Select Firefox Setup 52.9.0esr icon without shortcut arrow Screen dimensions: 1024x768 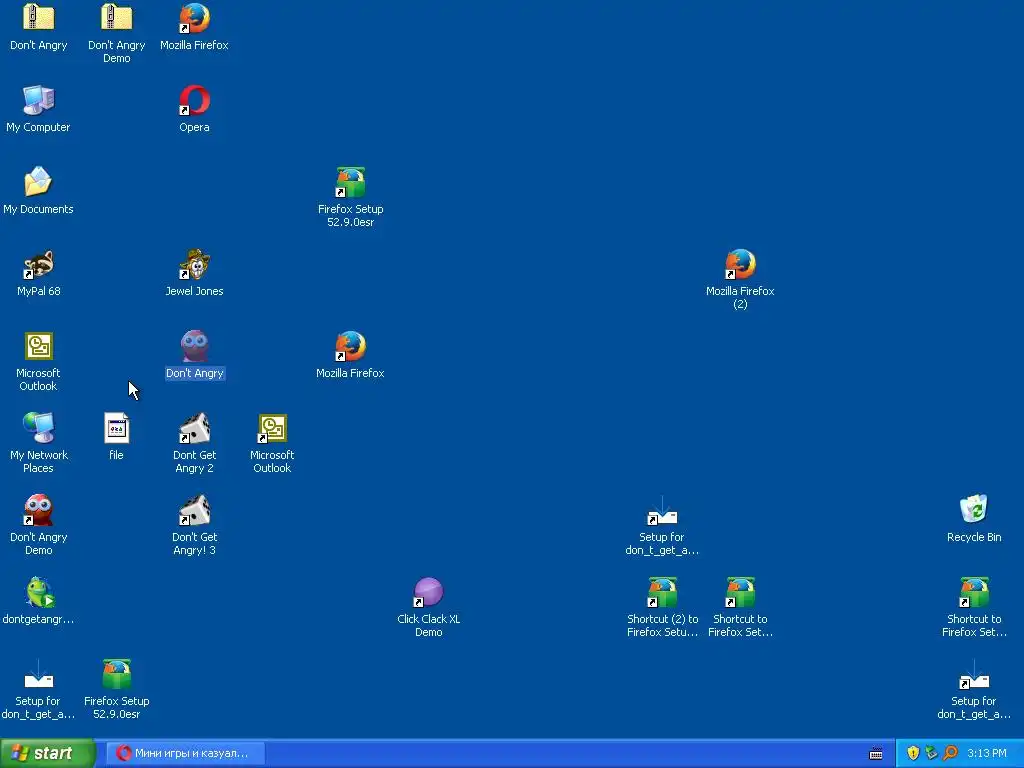point(116,675)
